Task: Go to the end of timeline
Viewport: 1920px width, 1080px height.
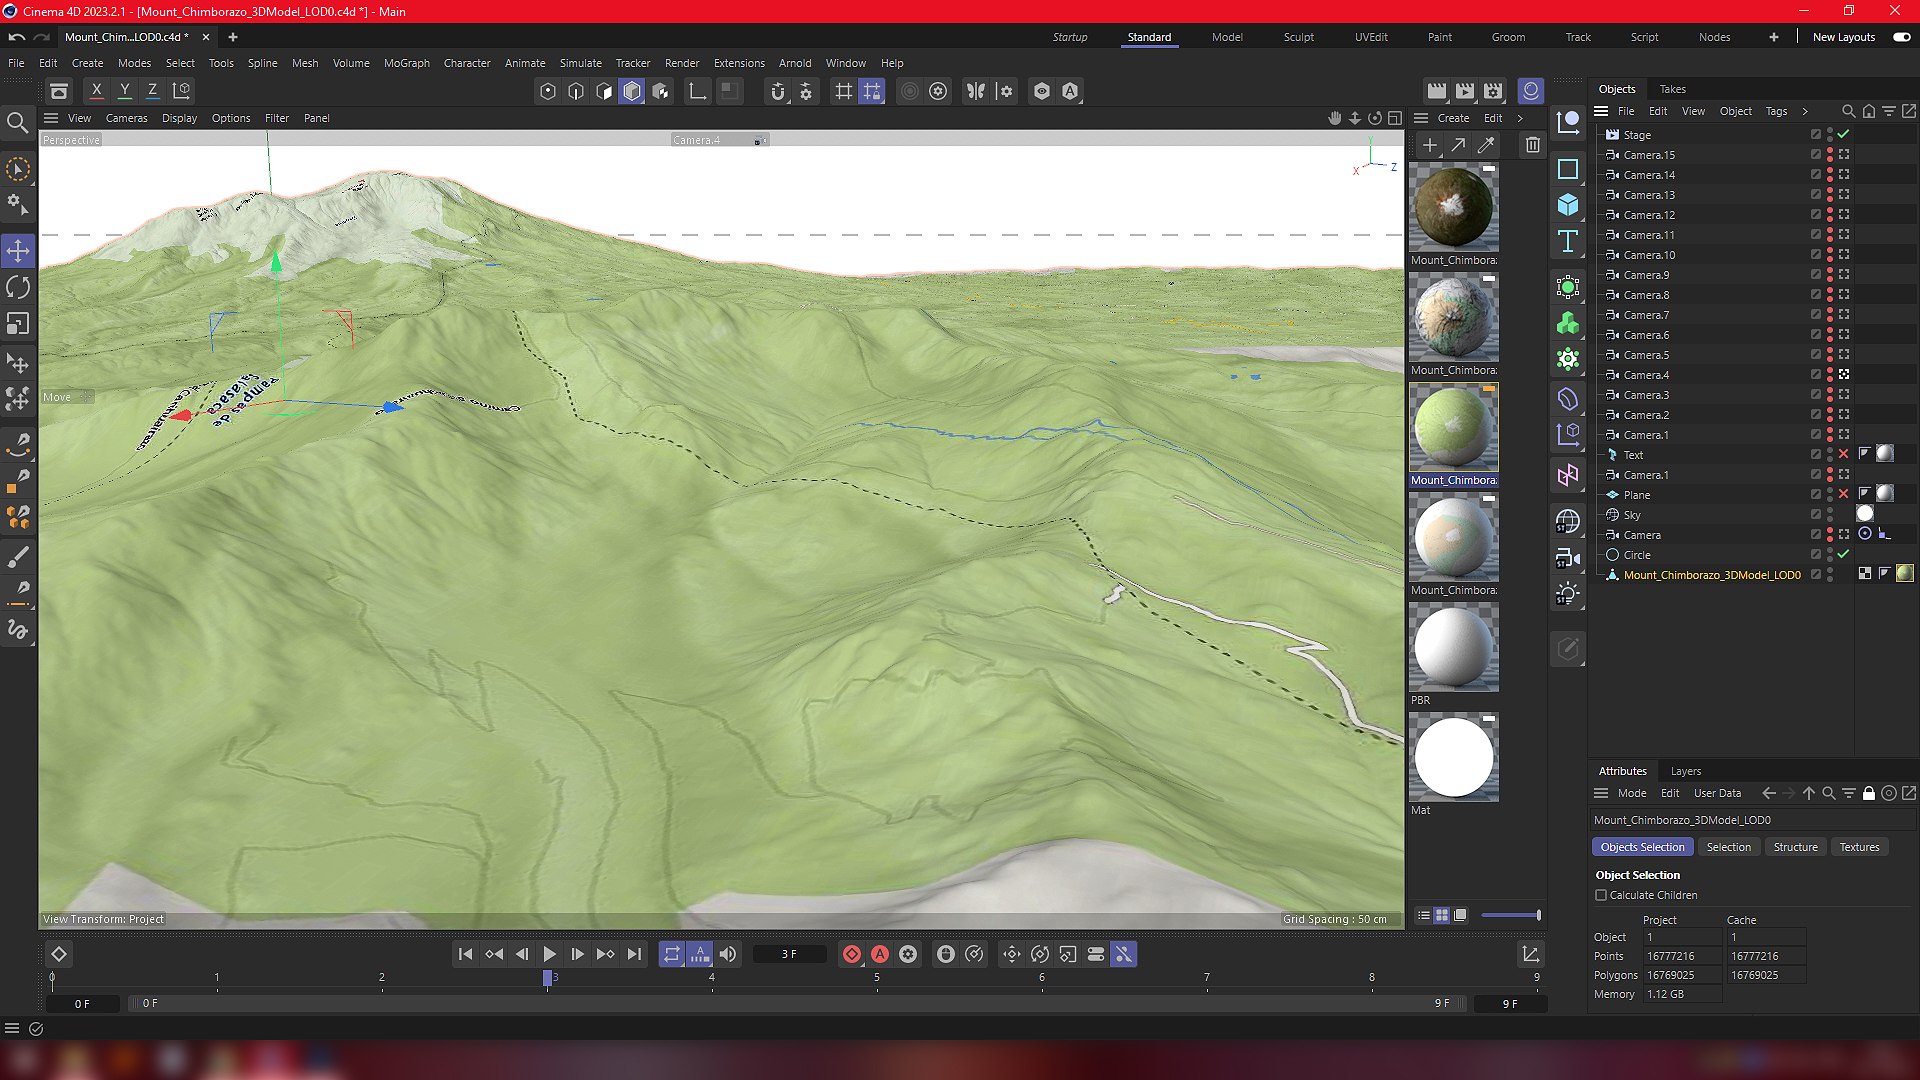Action: pos(634,955)
